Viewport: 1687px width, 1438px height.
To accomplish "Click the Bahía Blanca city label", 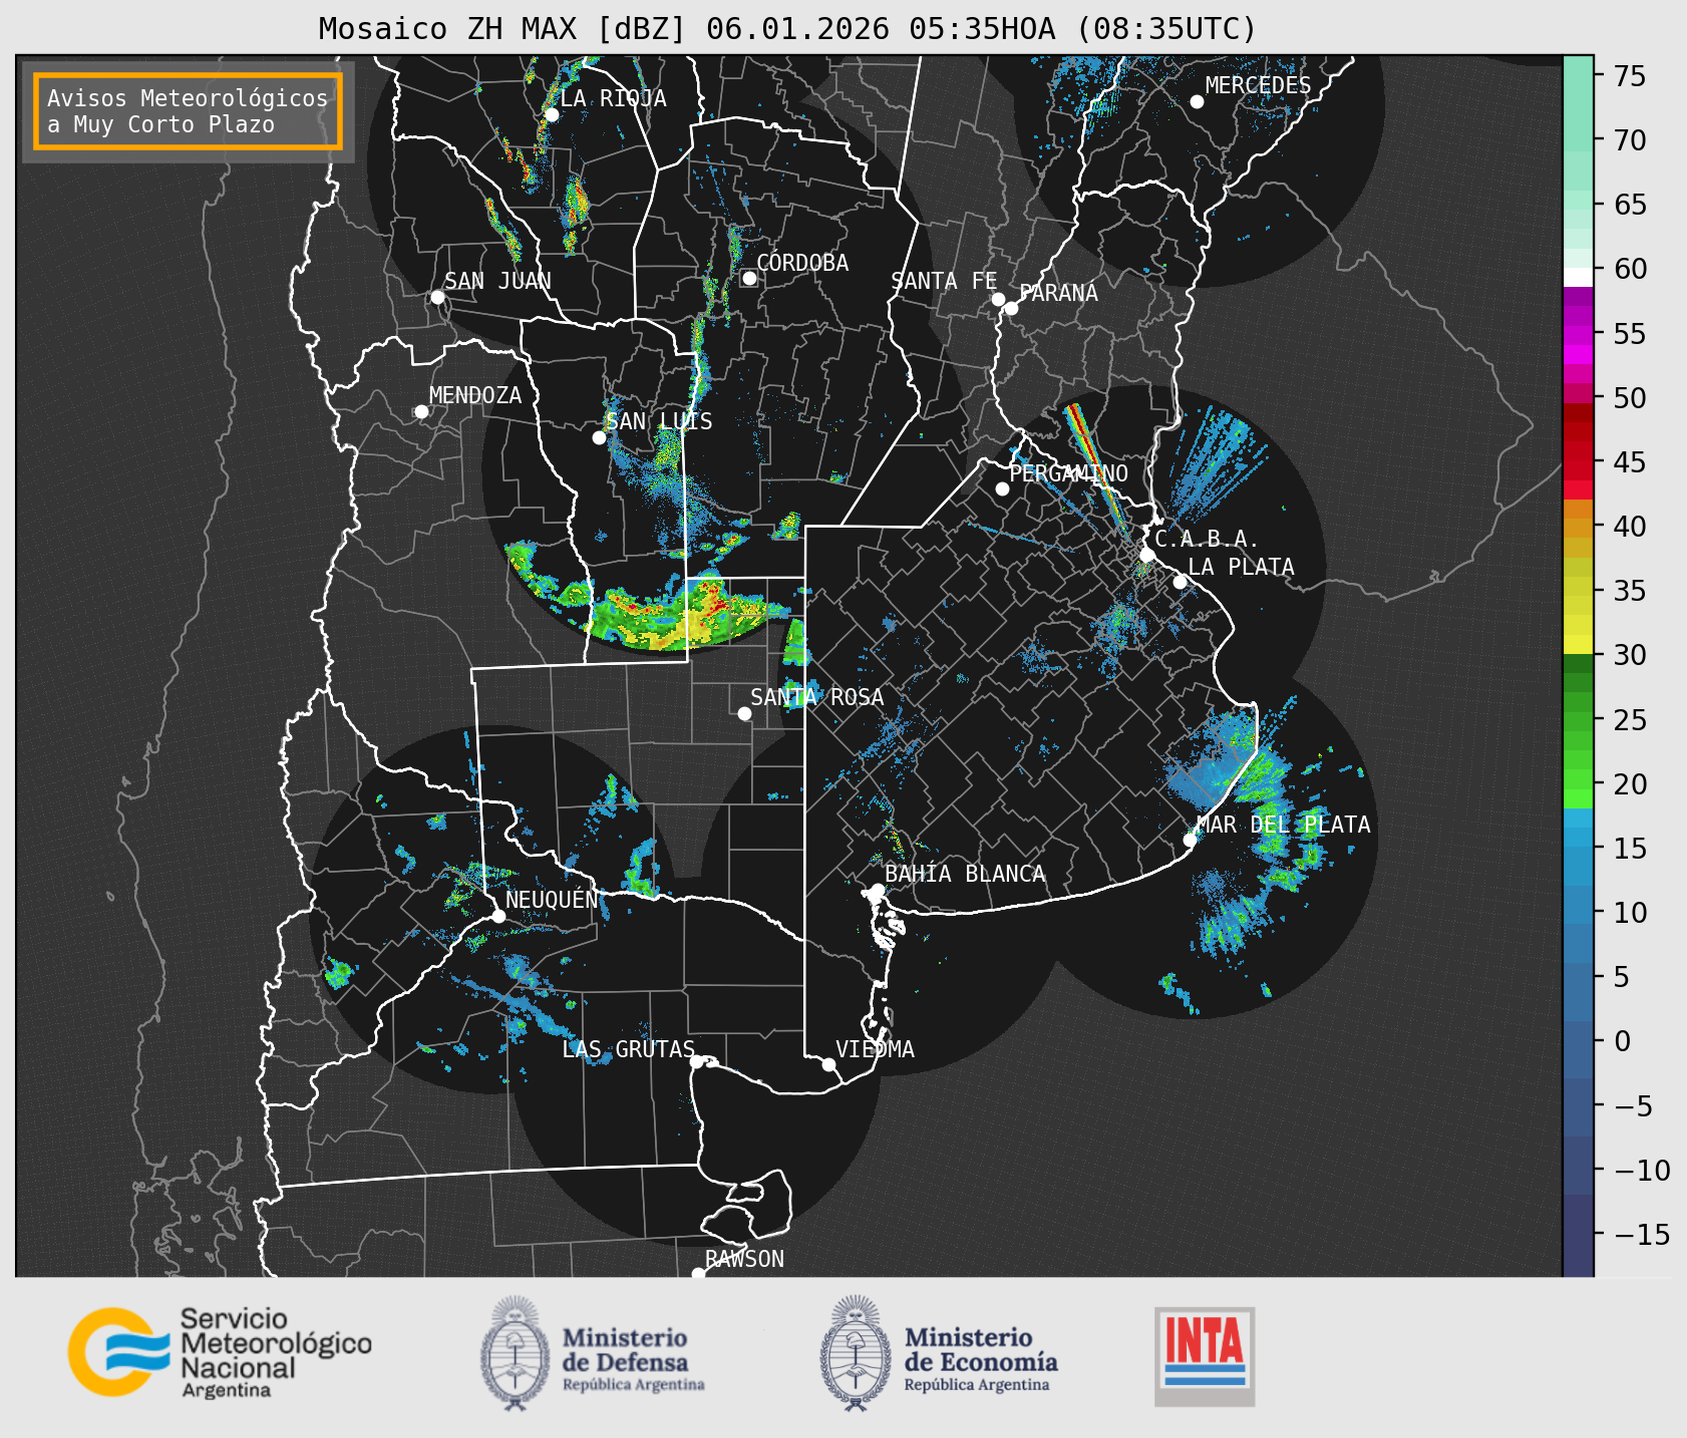I will [964, 874].
